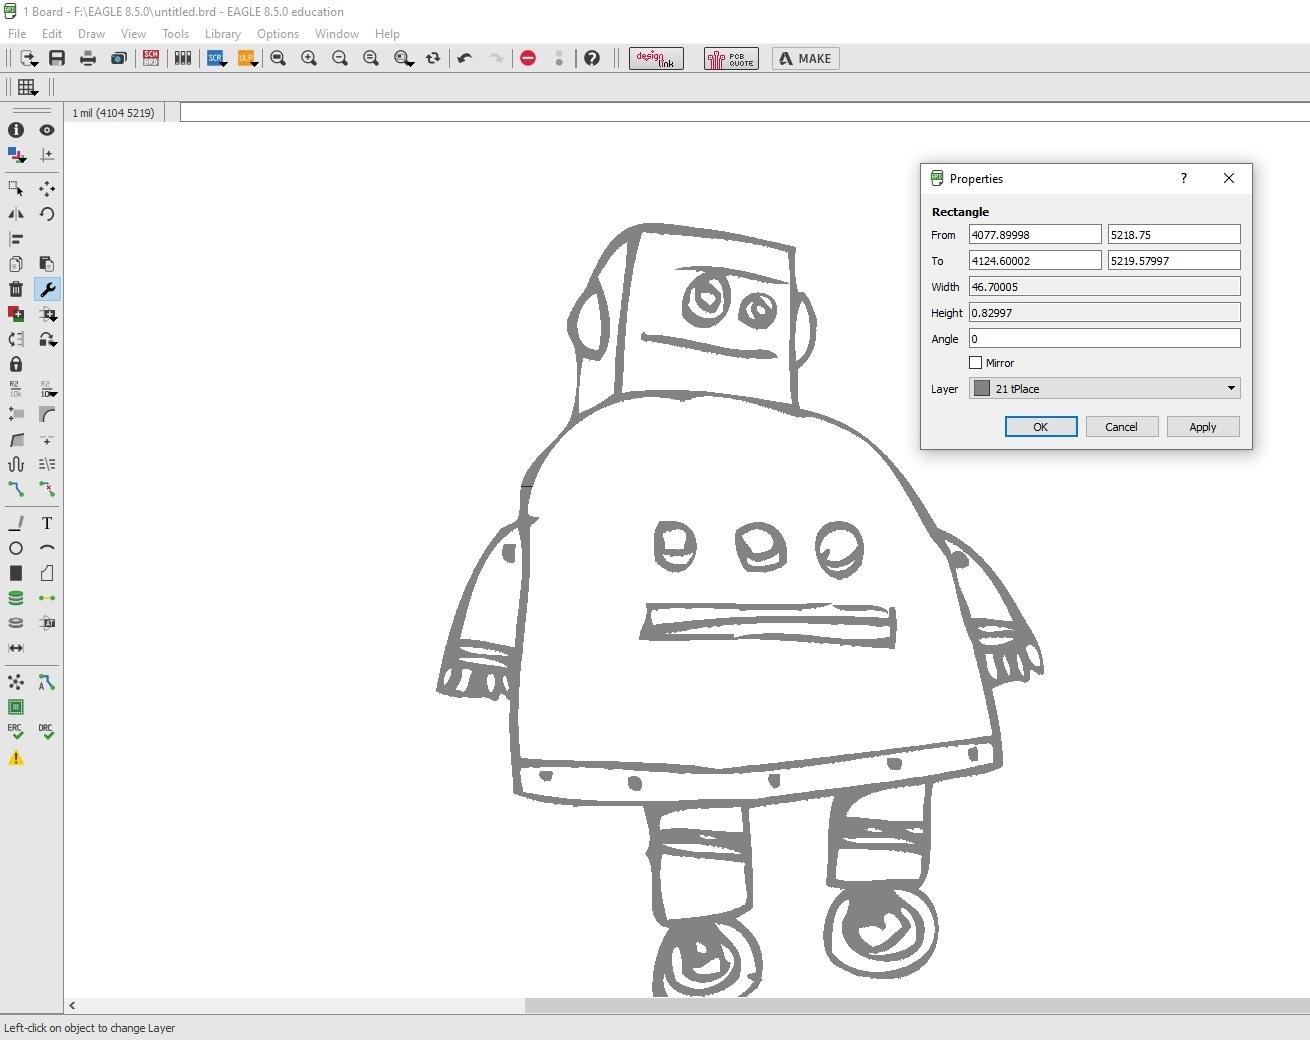Select the Lock tool
This screenshot has height=1040, width=1310.
pyautogui.click(x=16, y=364)
